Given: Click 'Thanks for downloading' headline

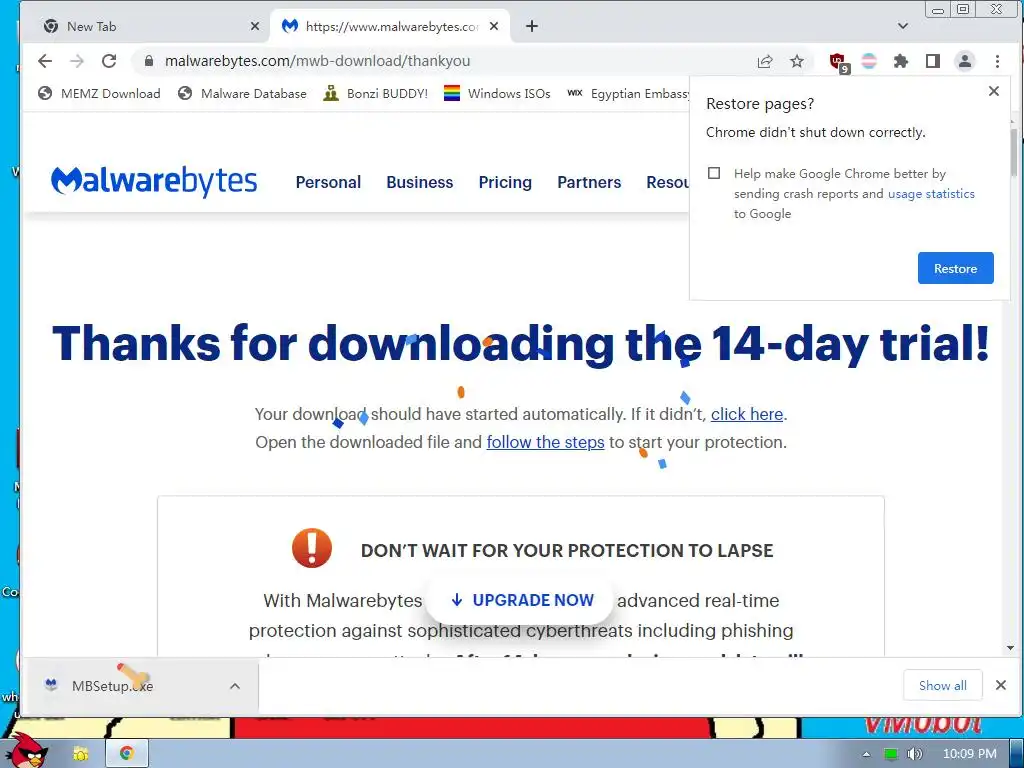Looking at the screenshot, I should click(520, 344).
